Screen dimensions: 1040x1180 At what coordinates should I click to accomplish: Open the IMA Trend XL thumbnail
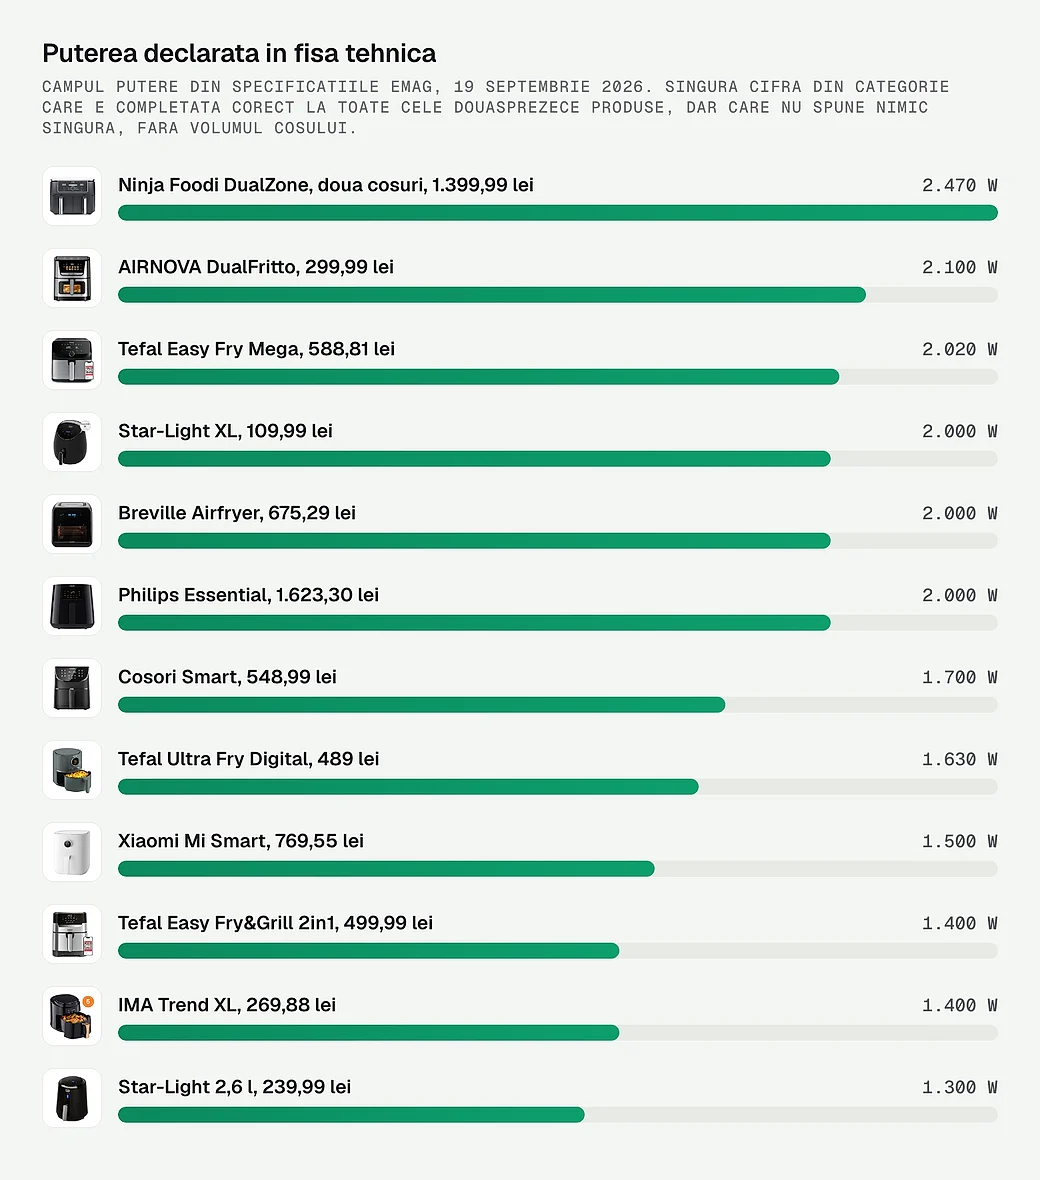pyautogui.click(x=71, y=1016)
